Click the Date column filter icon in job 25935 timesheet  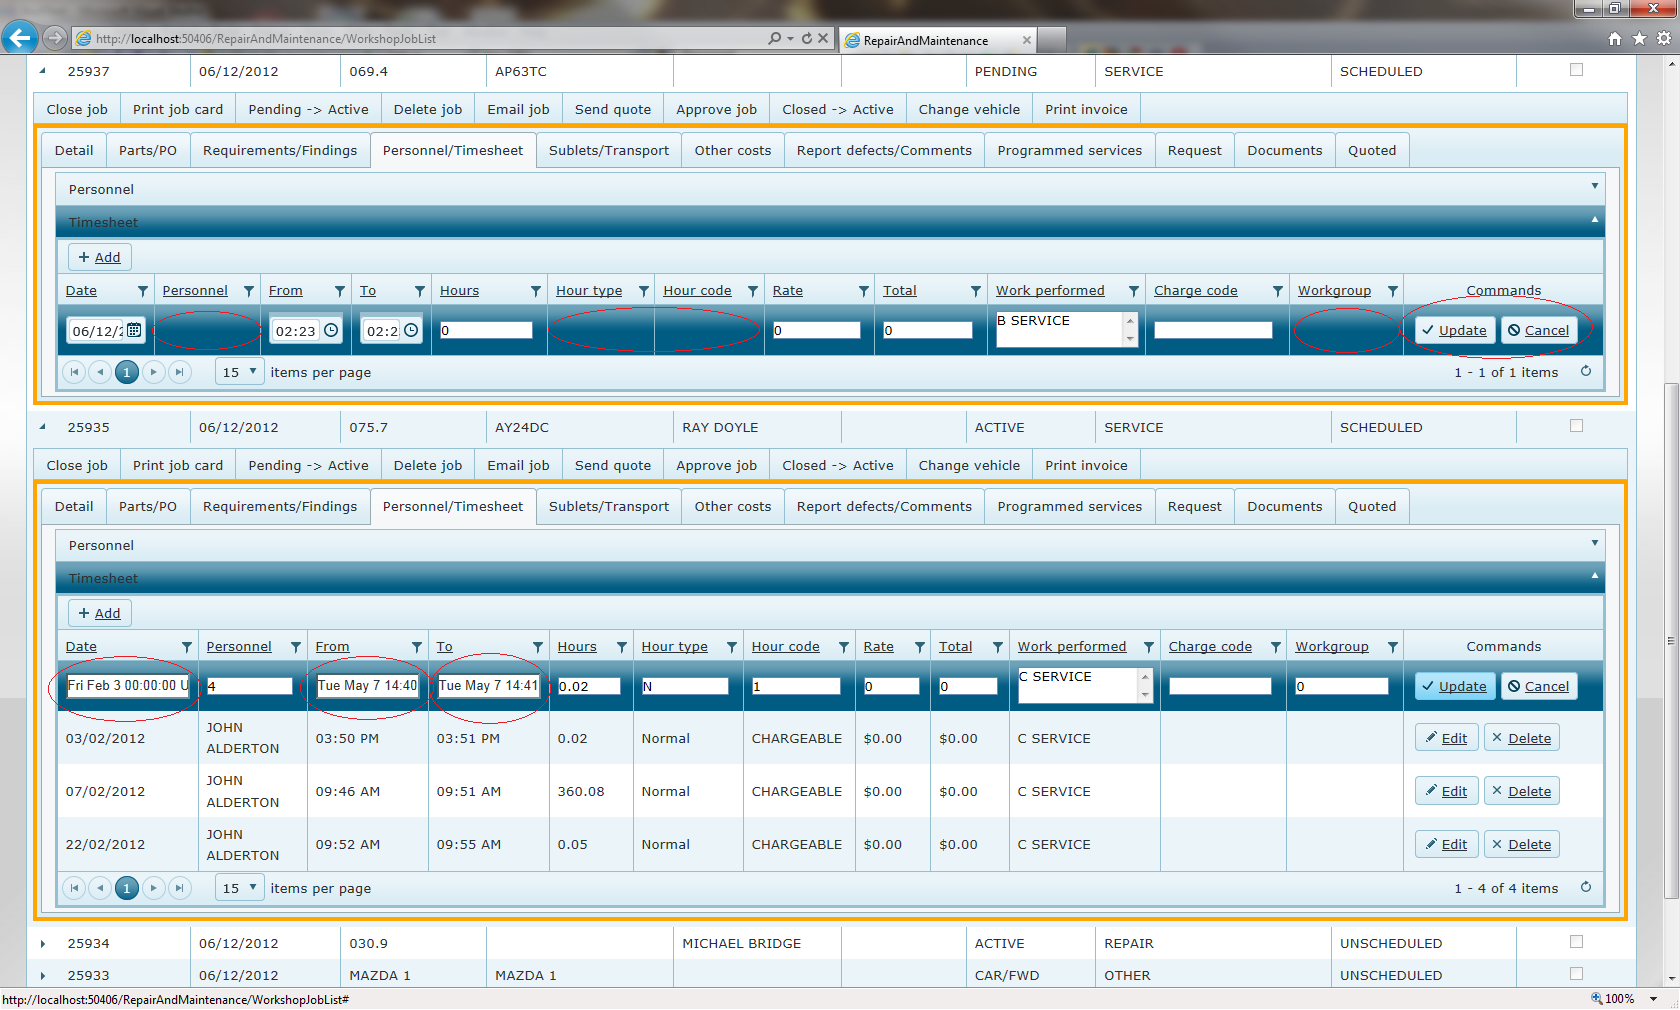click(187, 647)
